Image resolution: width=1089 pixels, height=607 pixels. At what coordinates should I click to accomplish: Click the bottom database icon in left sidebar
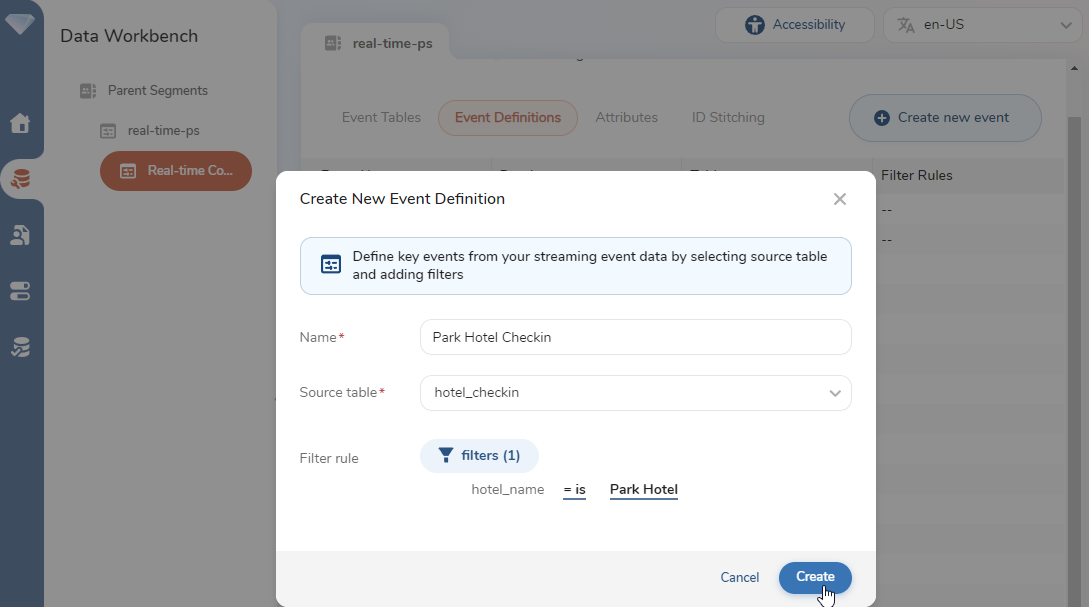[x=20, y=347]
